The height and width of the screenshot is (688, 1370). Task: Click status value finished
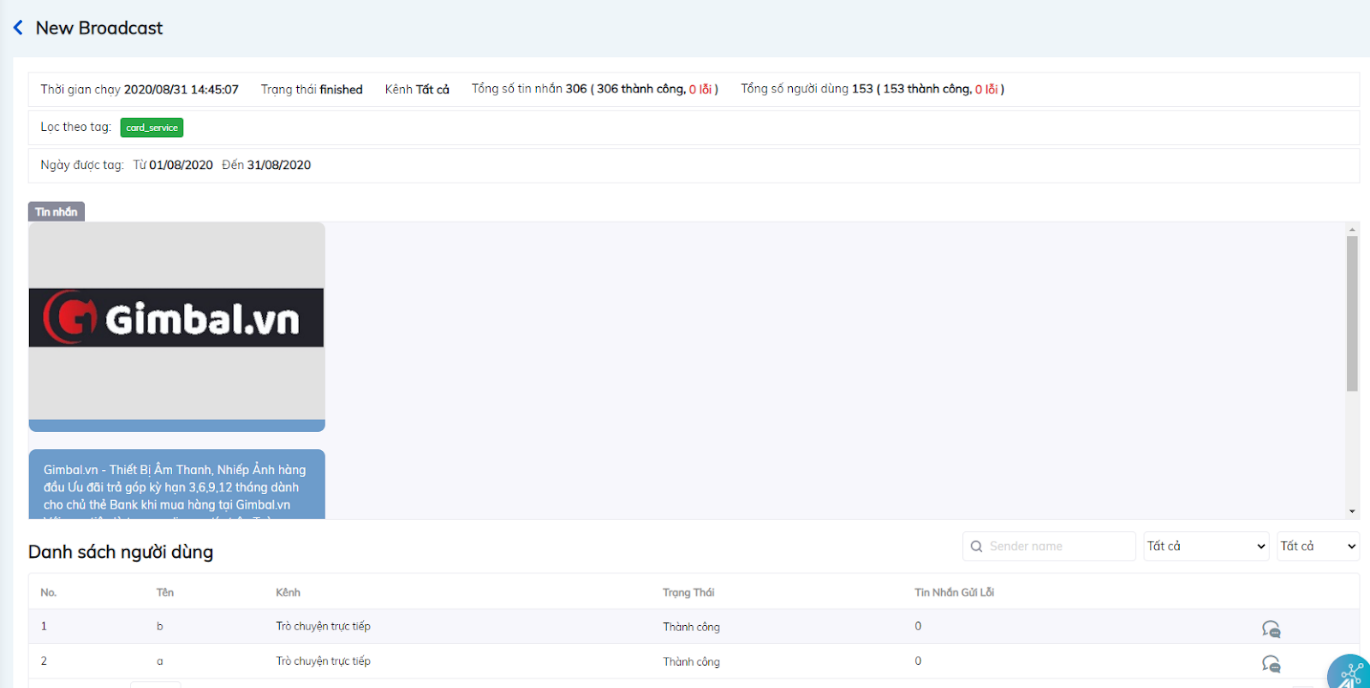[341, 89]
